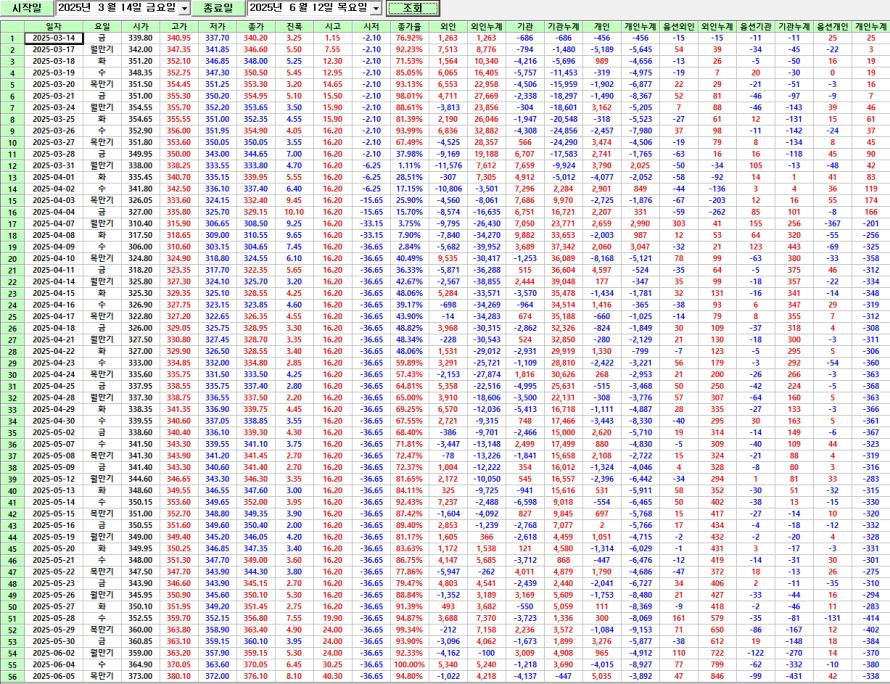
Task: Click the 376.10 종가 cell
Action: [x=255, y=676]
